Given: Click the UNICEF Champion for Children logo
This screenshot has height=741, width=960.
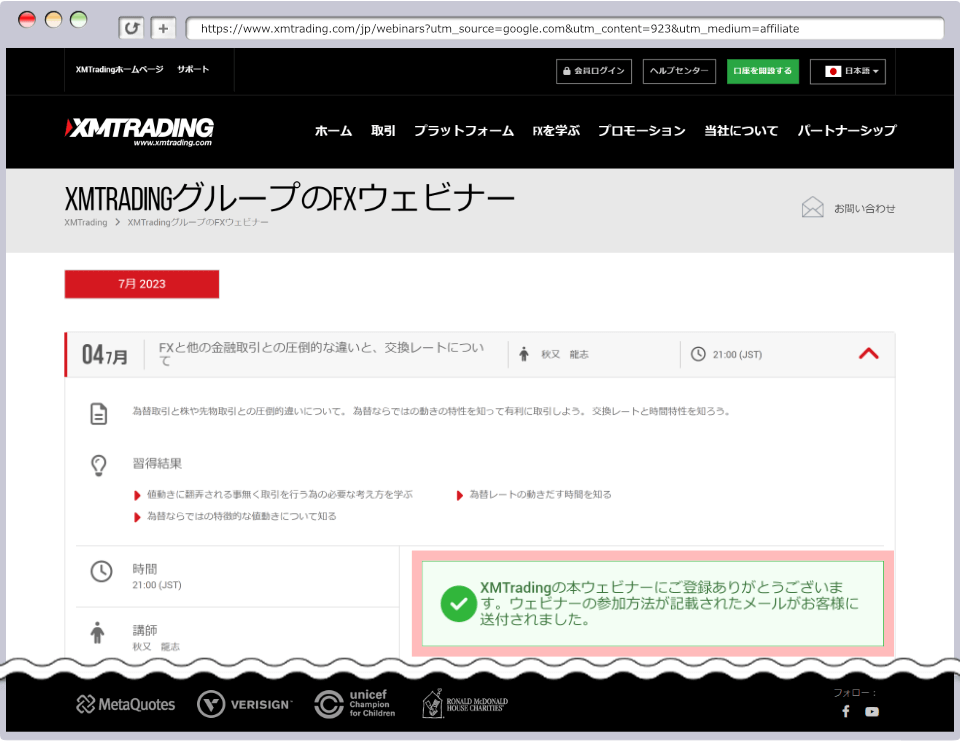Looking at the screenshot, I should tap(355, 704).
